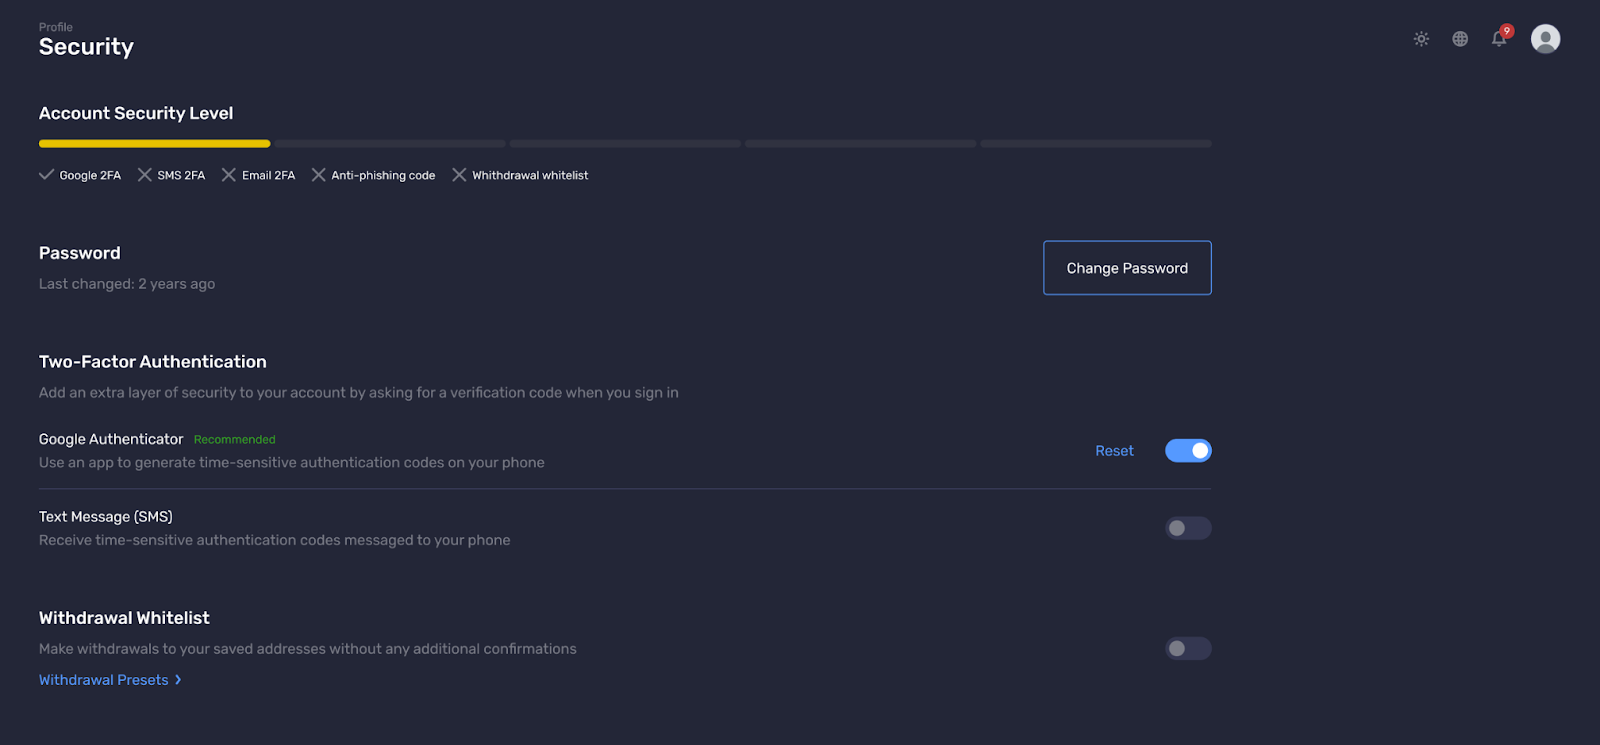
Task: Open the user profile avatar
Action: 1545,39
